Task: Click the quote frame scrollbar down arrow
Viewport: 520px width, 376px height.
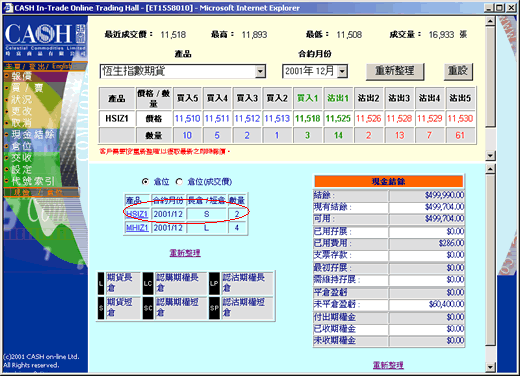Action: coord(490,156)
